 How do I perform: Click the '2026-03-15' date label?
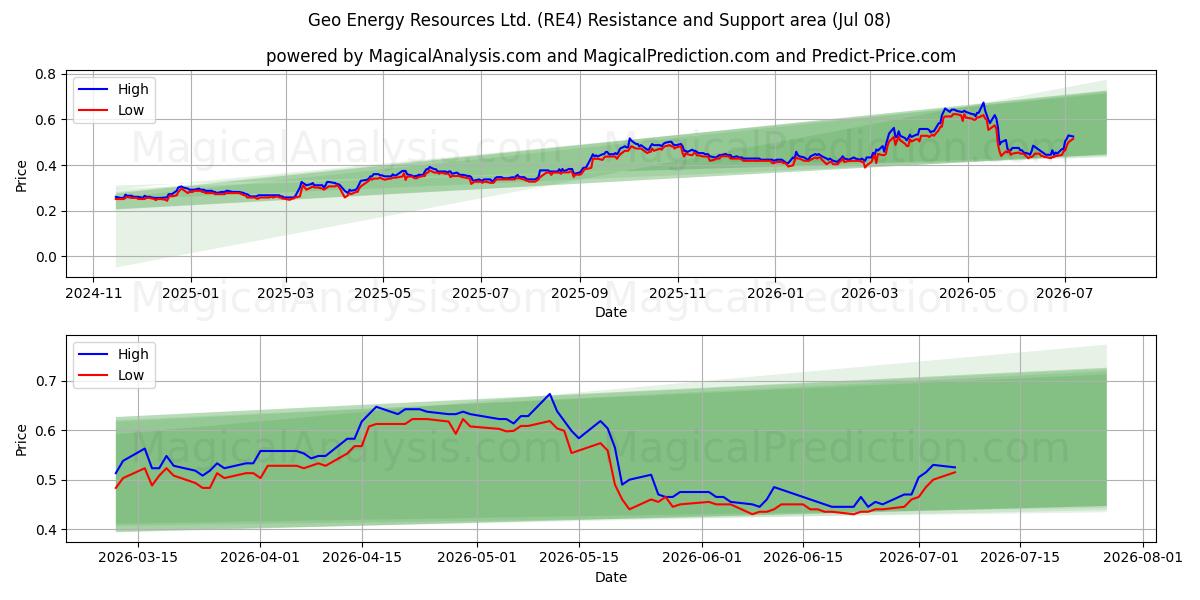pos(138,558)
